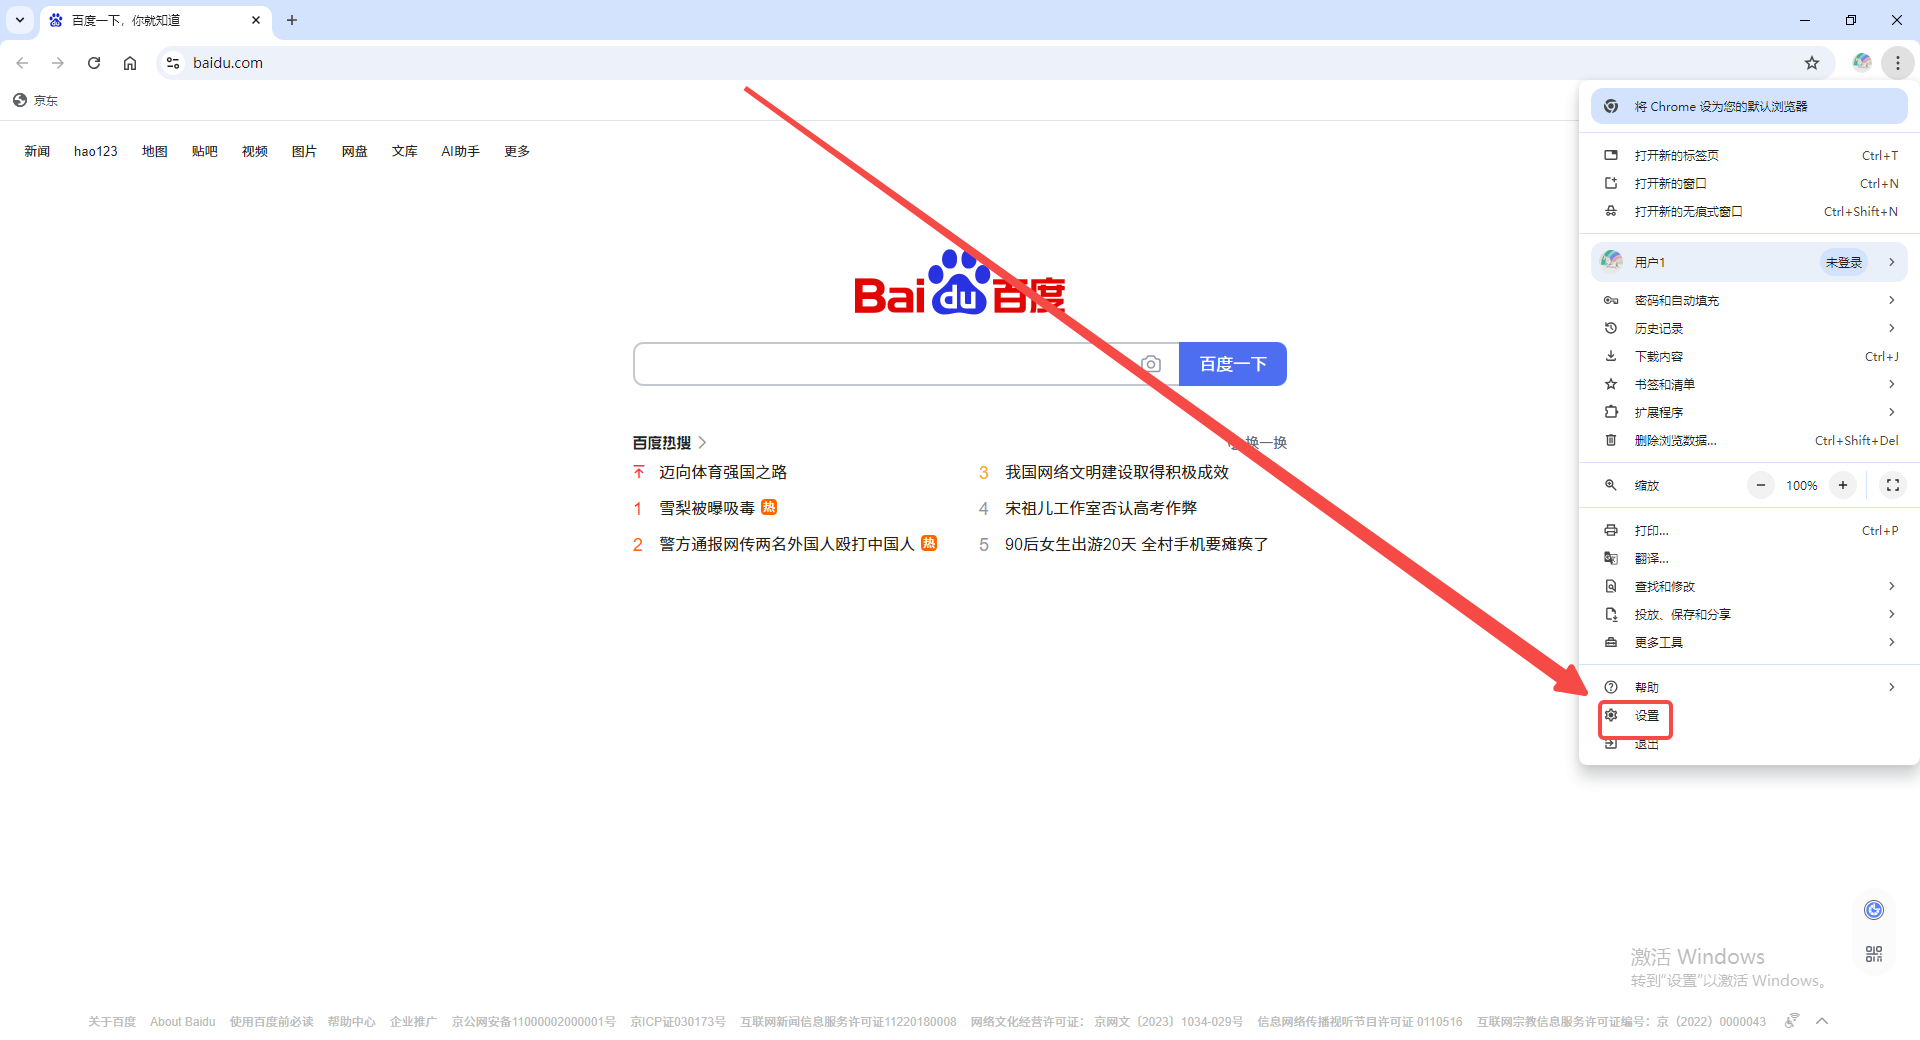The width and height of the screenshot is (1920, 1040).
Task: Click the QR code icon at bottom right
Action: point(1874,954)
